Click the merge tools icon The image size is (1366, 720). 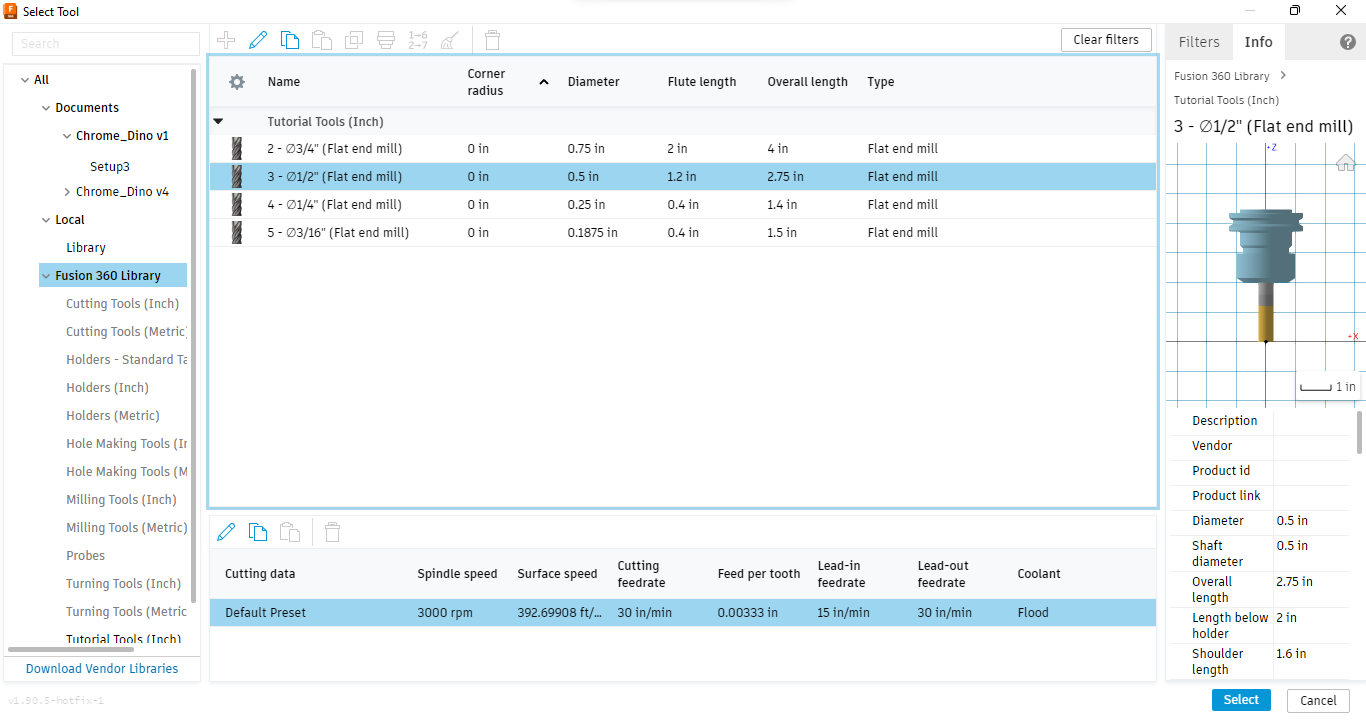coord(386,40)
